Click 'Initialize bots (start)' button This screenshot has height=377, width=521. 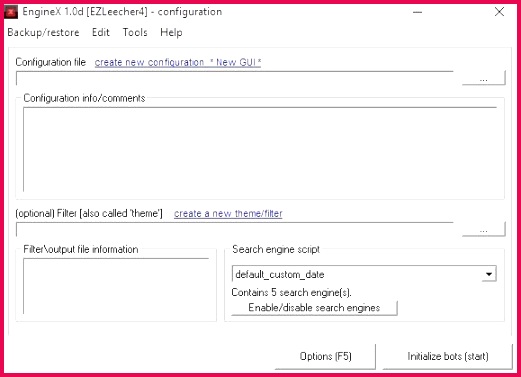click(x=448, y=356)
